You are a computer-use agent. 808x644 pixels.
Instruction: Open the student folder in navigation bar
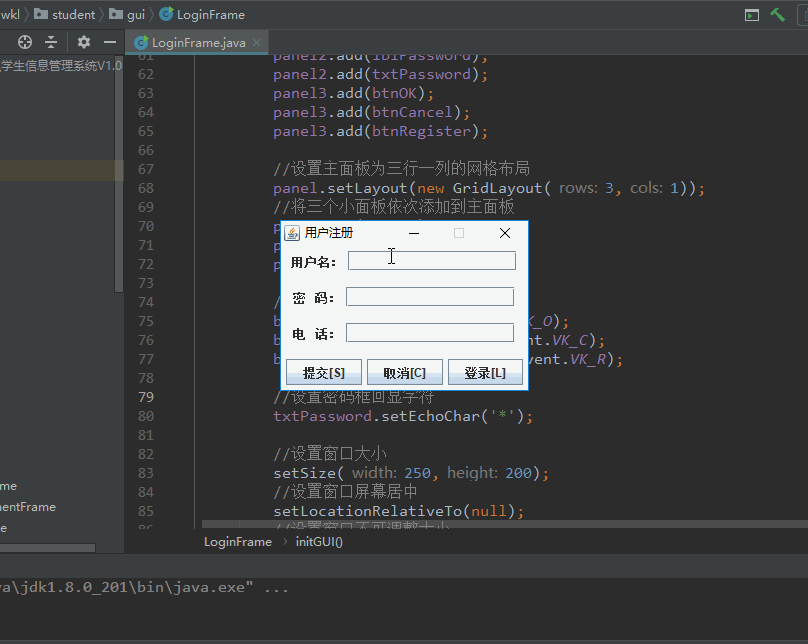[64, 14]
